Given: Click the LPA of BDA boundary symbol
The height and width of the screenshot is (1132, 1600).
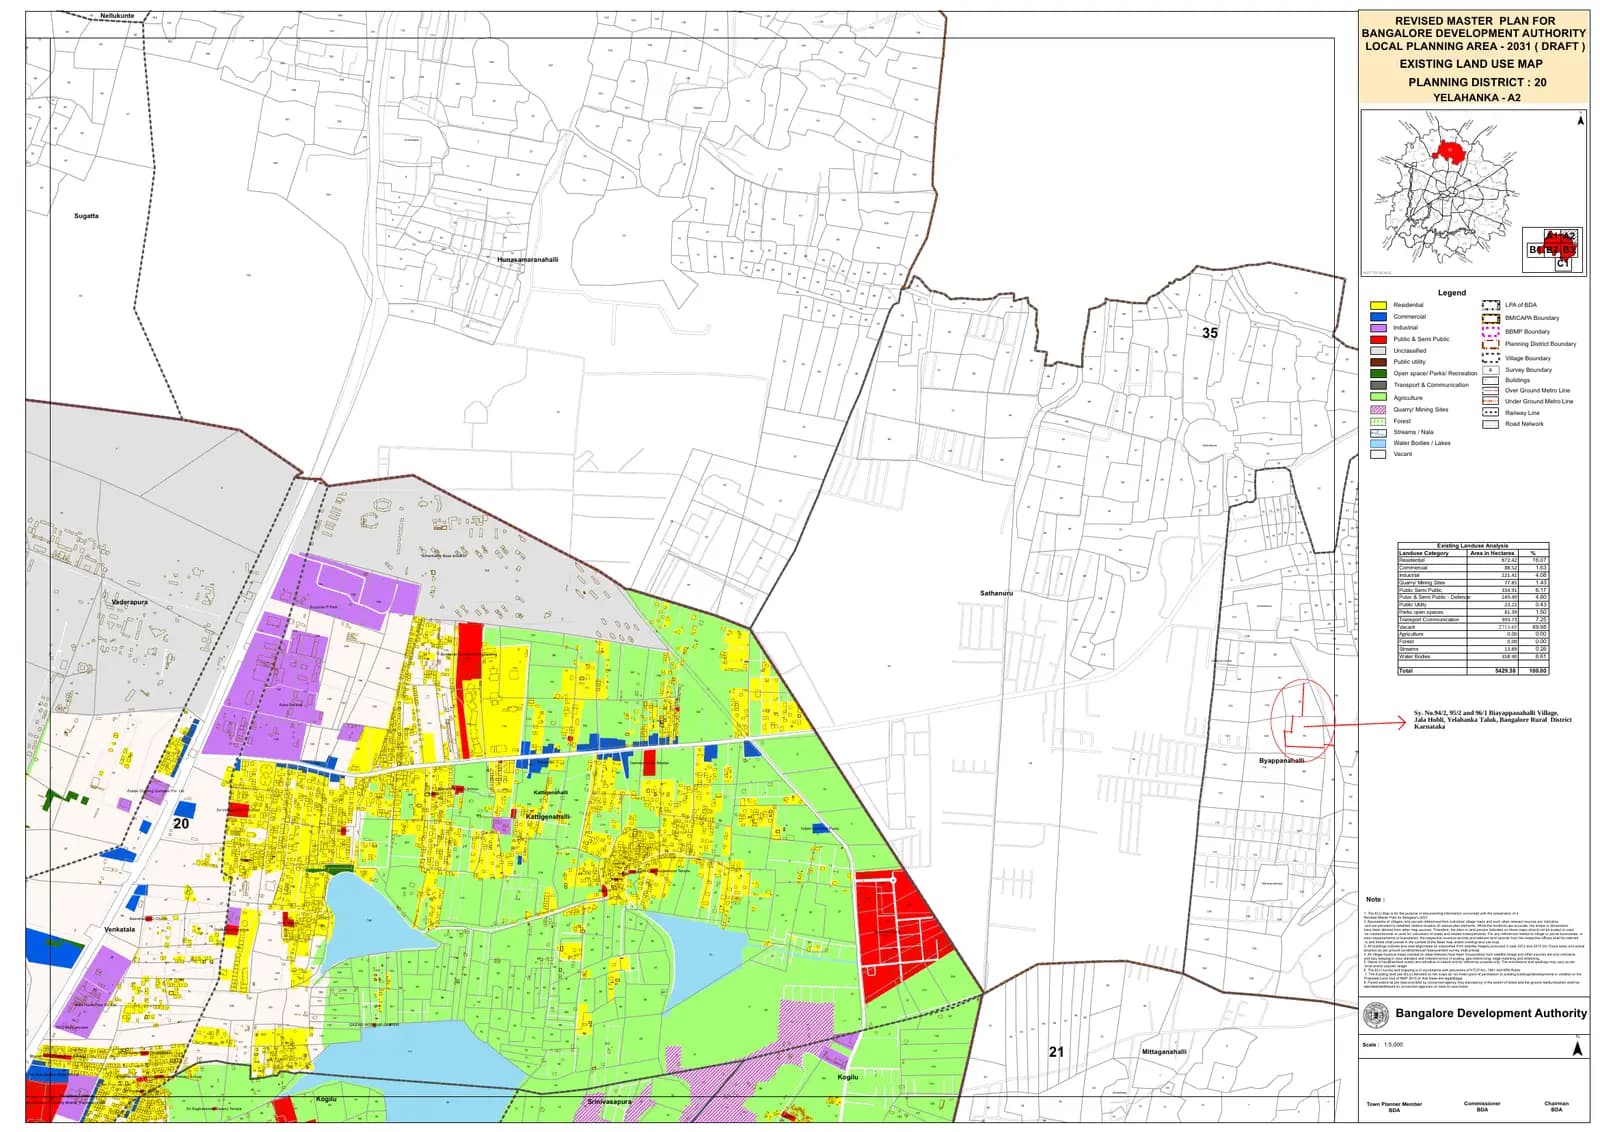Looking at the screenshot, I should pyautogui.click(x=1490, y=305).
